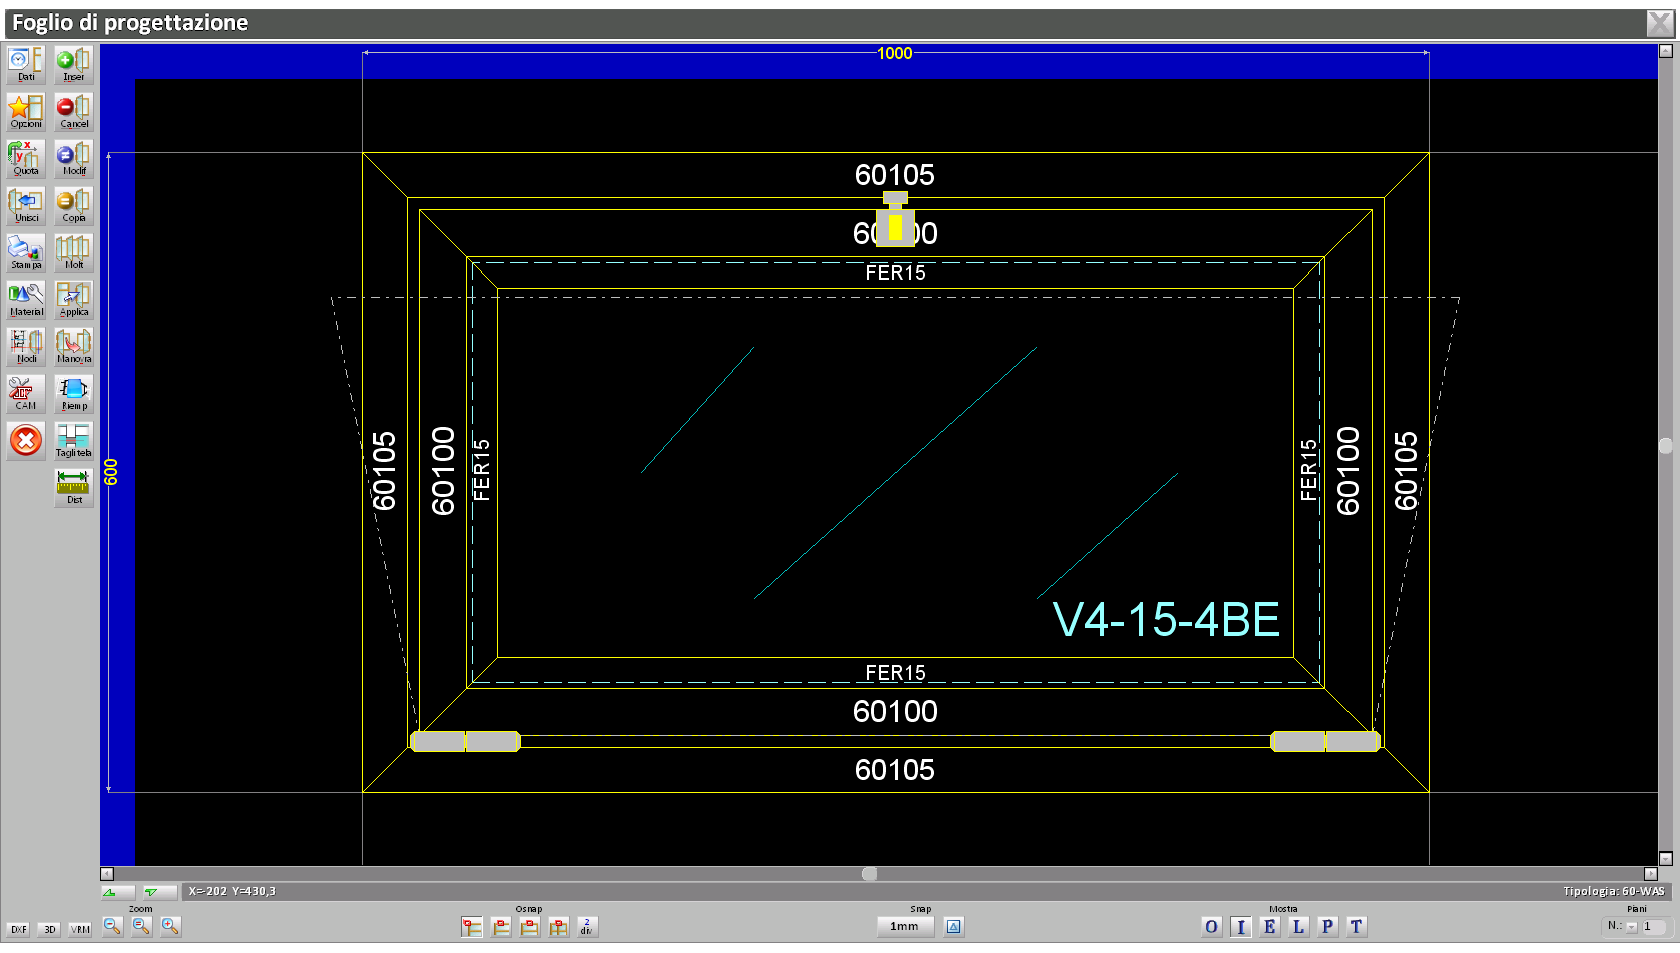Image resolution: width=1680 pixels, height=953 pixels.
Task: Toggle Mostra L display option
Action: point(1298,927)
